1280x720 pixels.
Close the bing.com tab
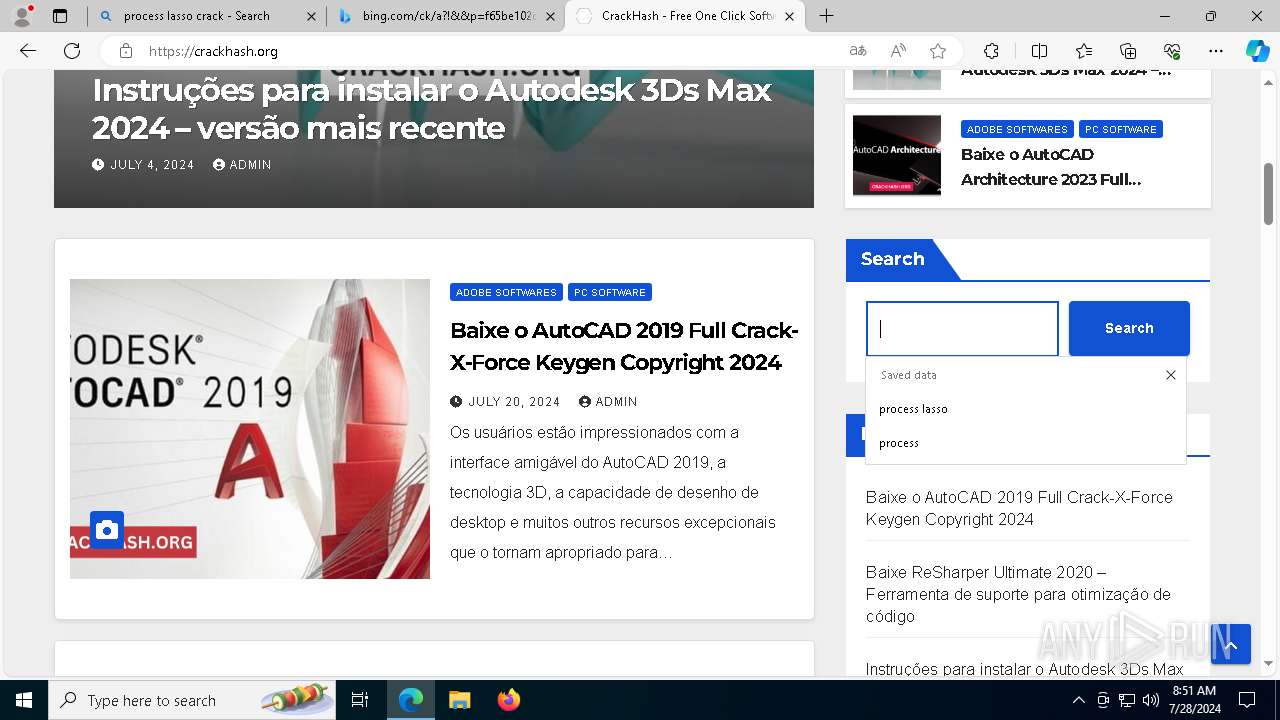coord(550,16)
